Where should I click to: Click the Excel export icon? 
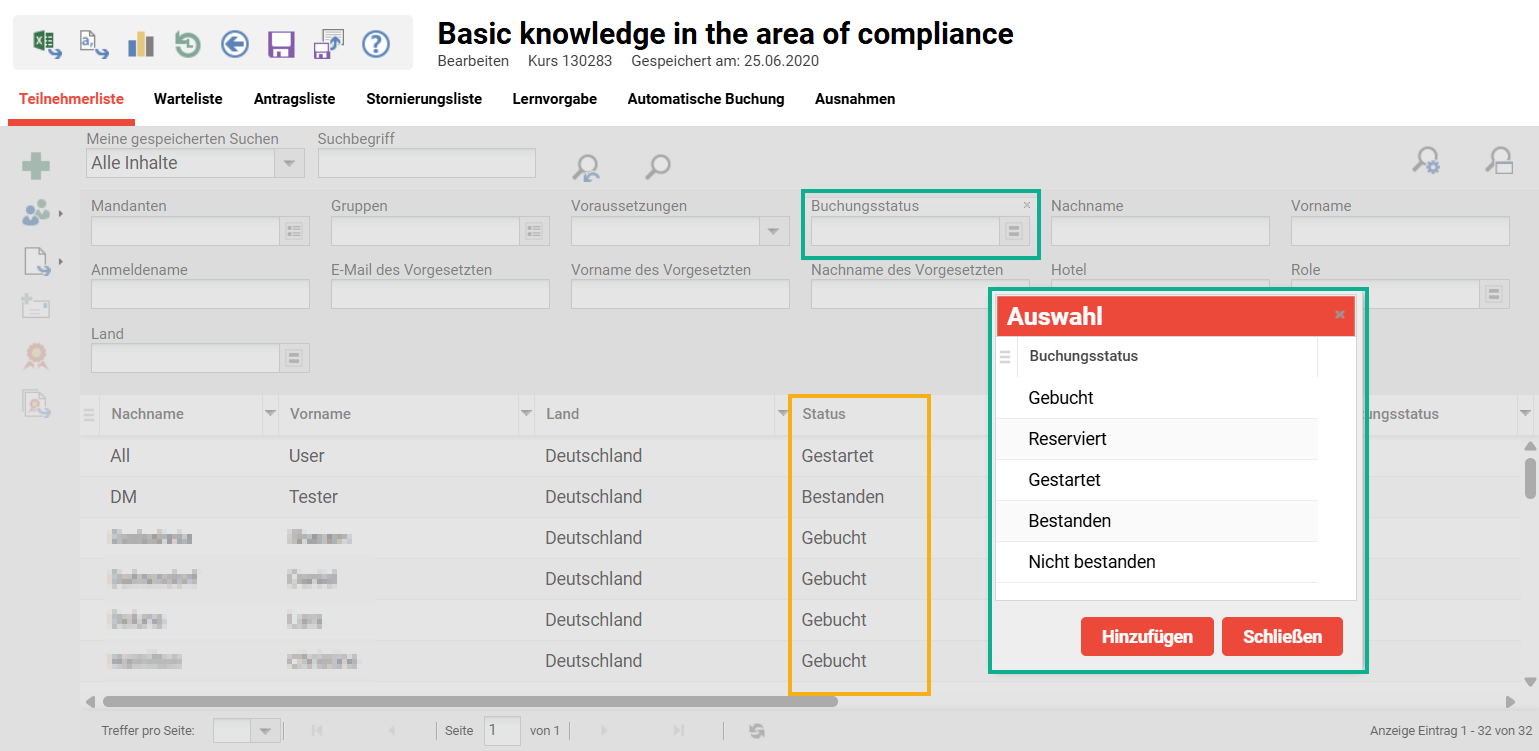click(46, 43)
